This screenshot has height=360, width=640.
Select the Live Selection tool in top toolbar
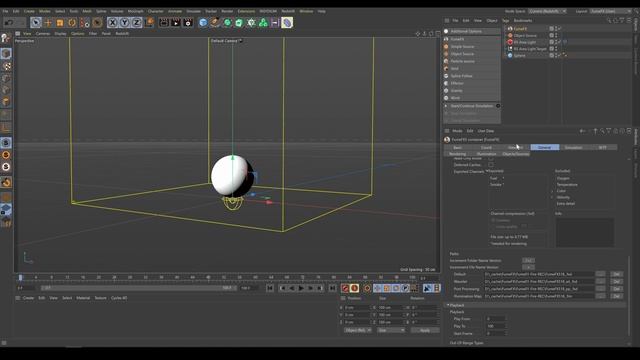[x=36, y=22]
